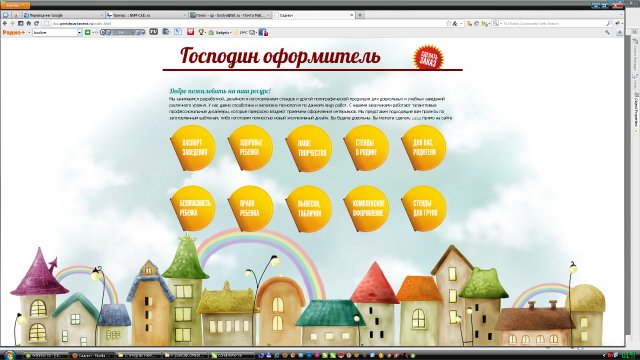Switch to the Google translator tab
The height and width of the screenshot is (360, 640).
pos(63,15)
